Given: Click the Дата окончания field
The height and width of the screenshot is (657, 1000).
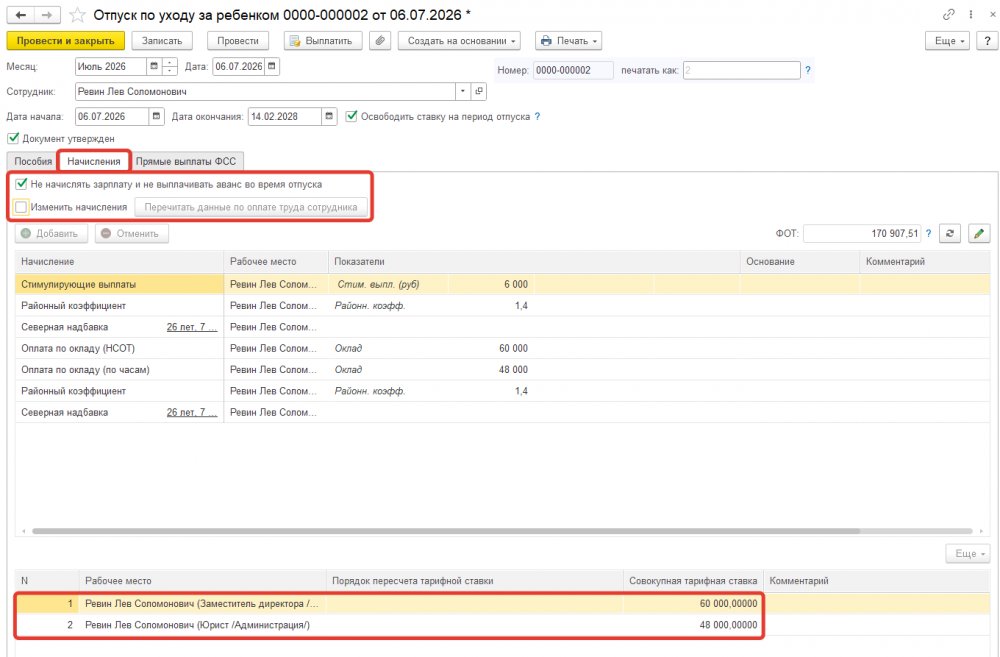Looking at the screenshot, I should click(284, 117).
